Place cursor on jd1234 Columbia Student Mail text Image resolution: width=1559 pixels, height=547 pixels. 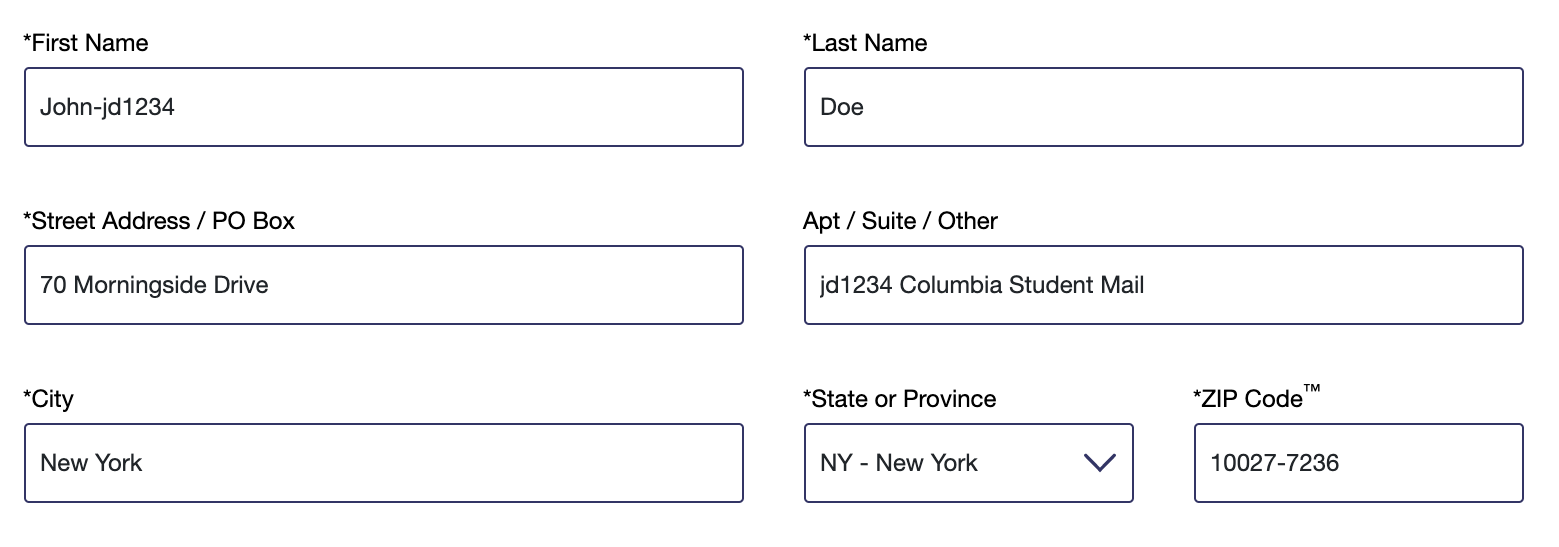point(982,285)
